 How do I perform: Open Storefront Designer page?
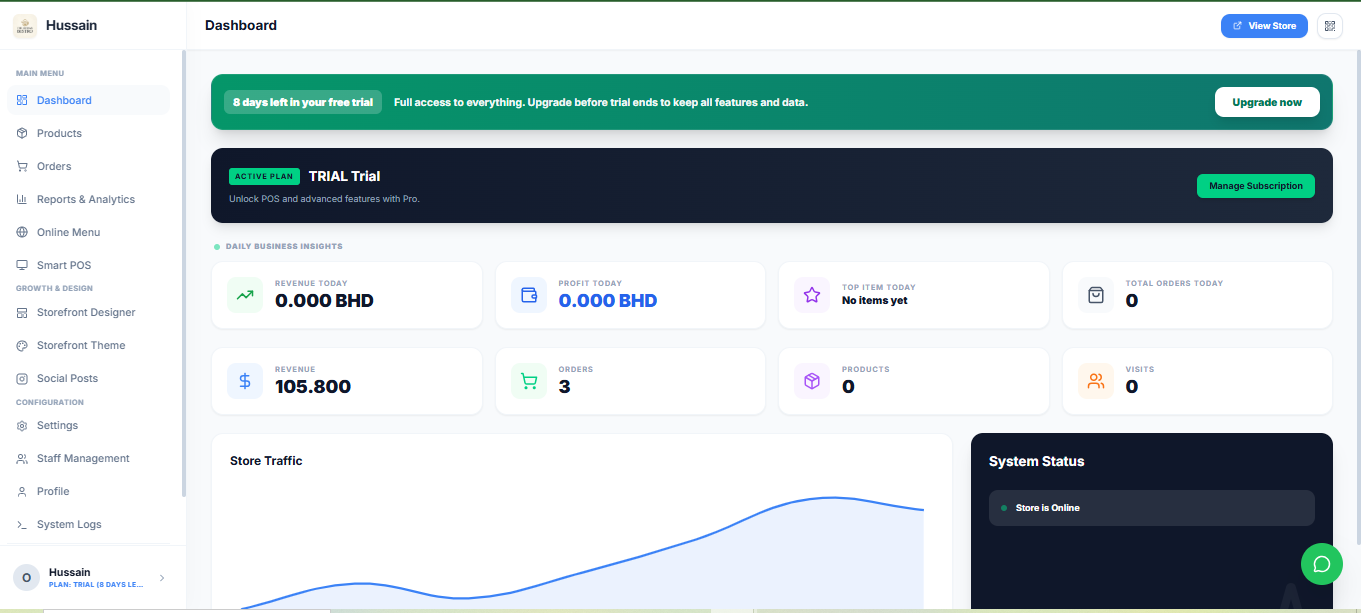pyautogui.click(x=88, y=312)
